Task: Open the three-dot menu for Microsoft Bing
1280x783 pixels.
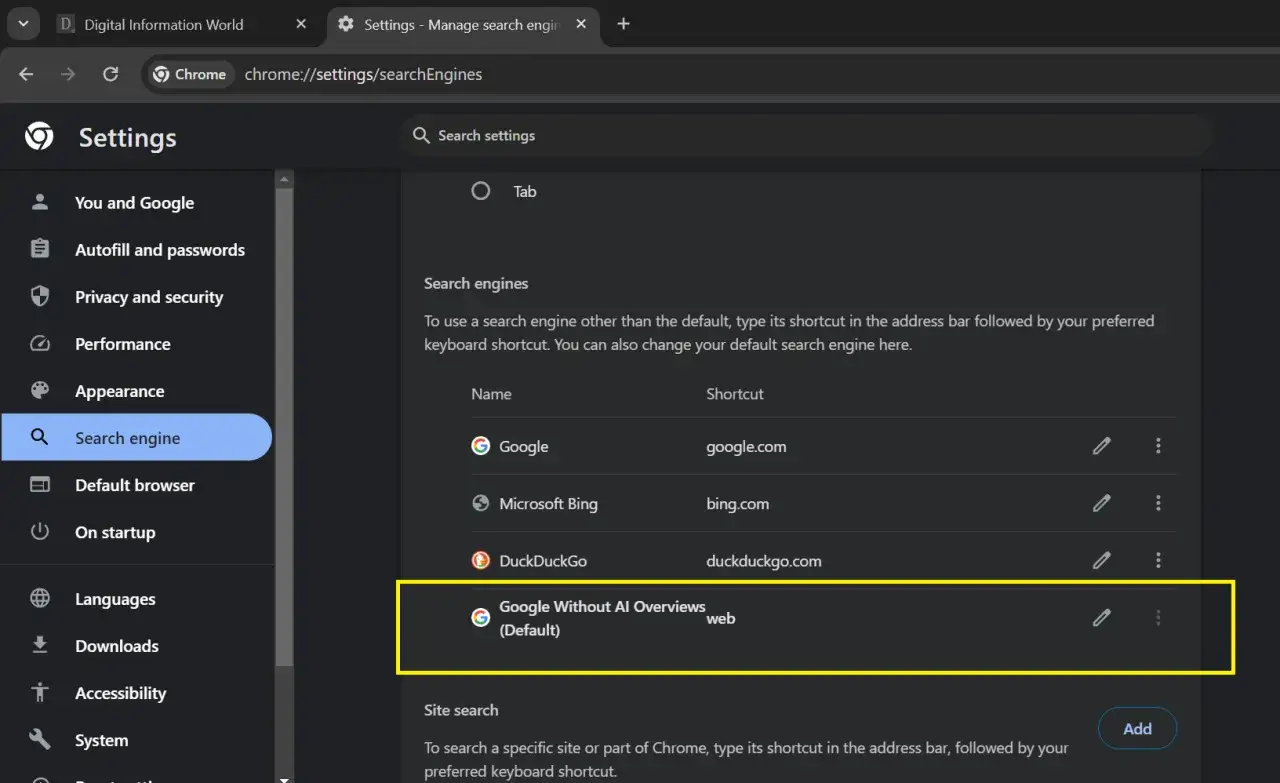Action: (1158, 503)
